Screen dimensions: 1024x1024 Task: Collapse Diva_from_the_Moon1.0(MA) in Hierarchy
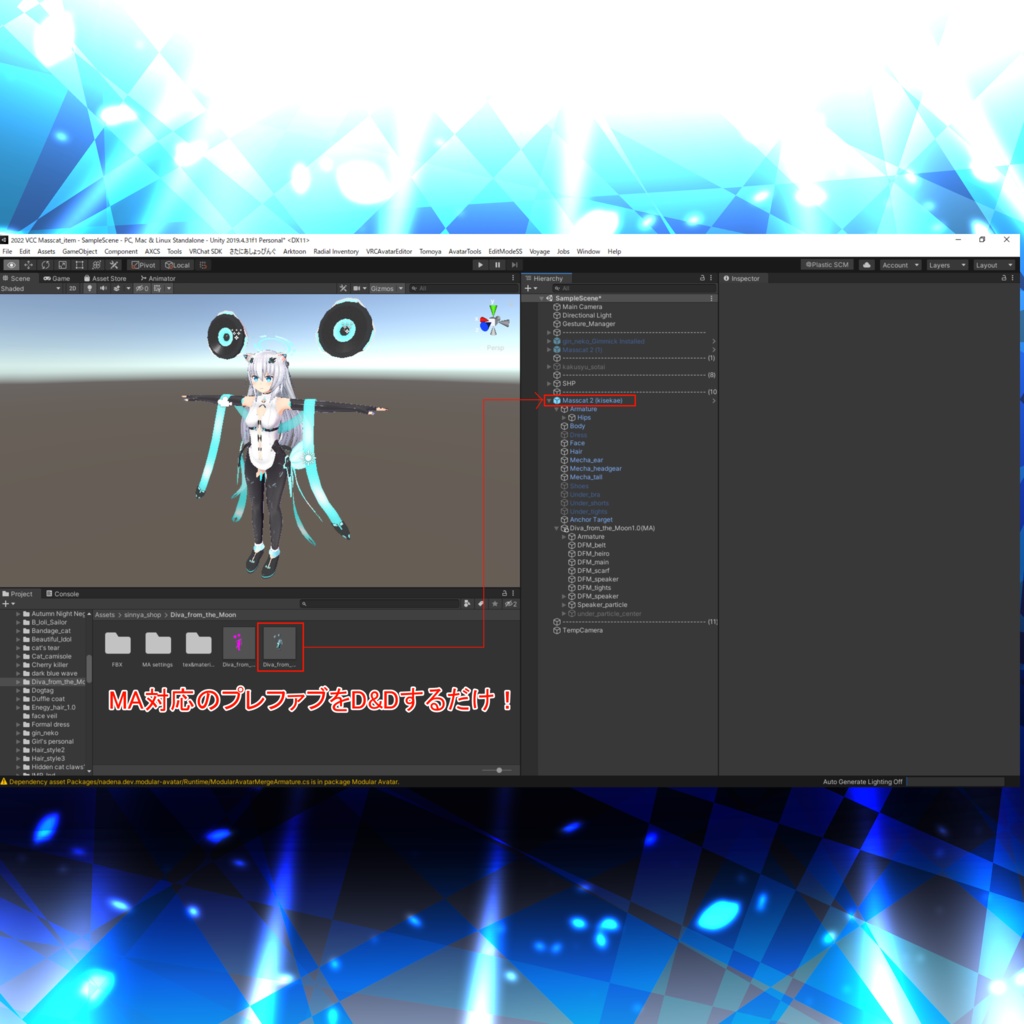(556, 528)
